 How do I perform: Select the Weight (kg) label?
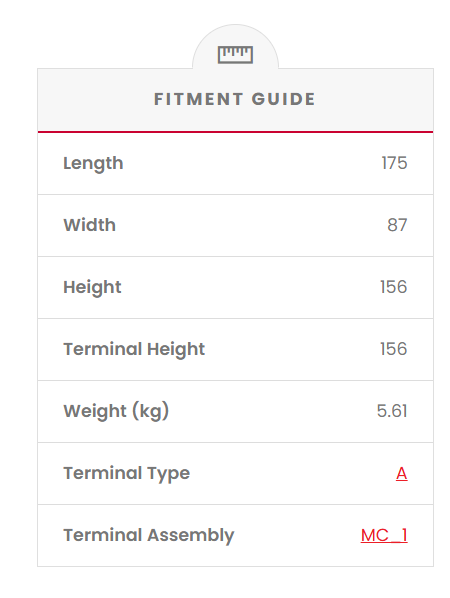tap(116, 412)
